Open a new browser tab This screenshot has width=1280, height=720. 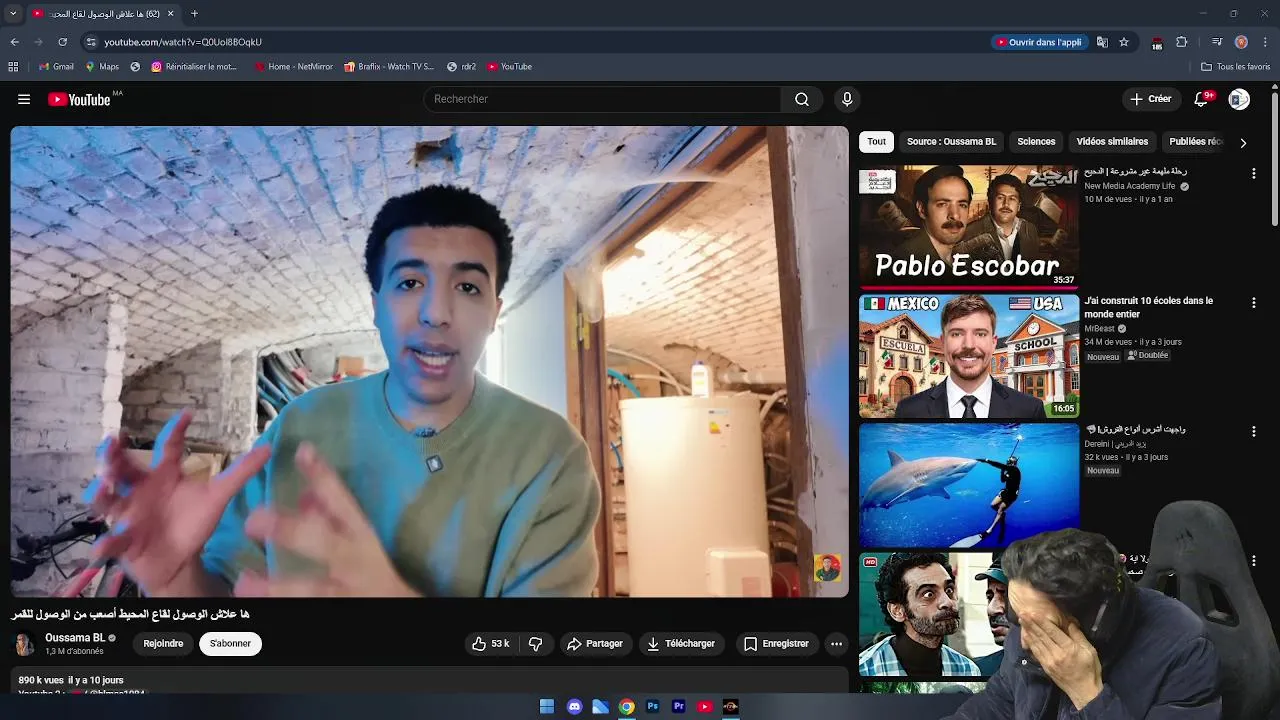pyautogui.click(x=194, y=14)
